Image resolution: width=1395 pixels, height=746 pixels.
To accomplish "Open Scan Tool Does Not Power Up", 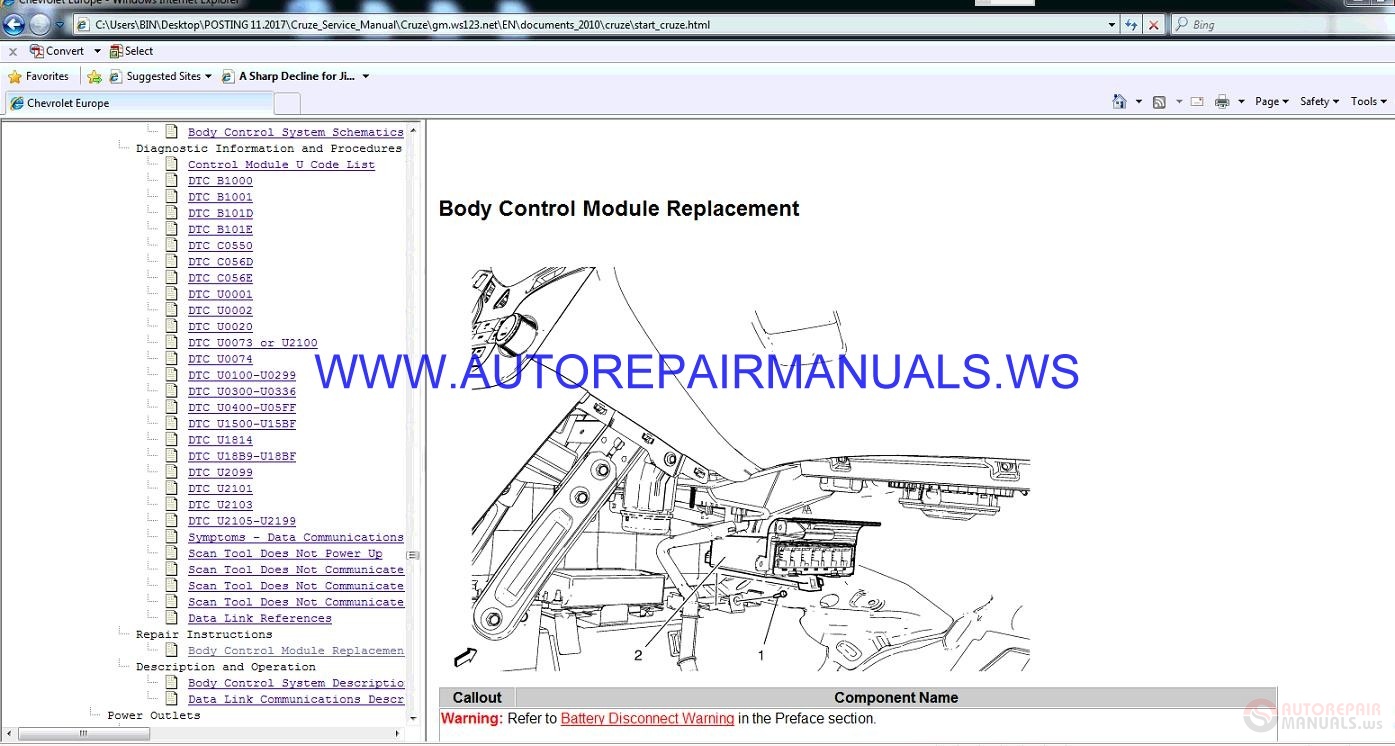I will (285, 553).
